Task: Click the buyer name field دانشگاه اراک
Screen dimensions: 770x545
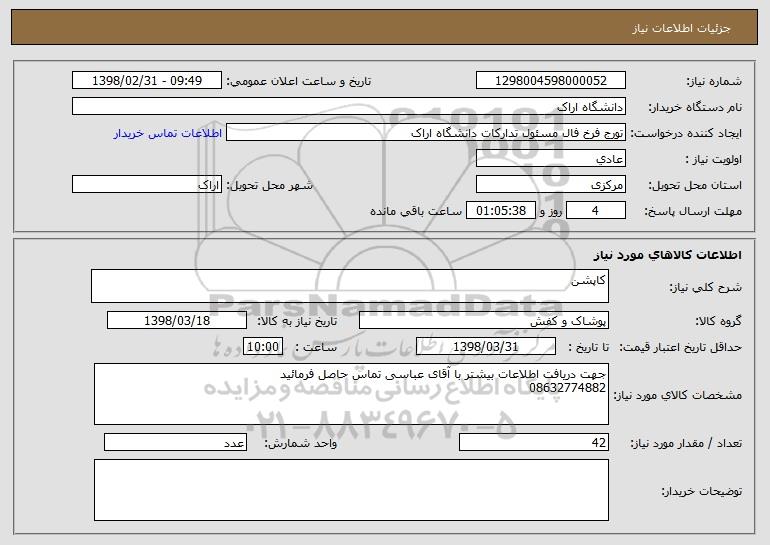Action: (x=349, y=106)
